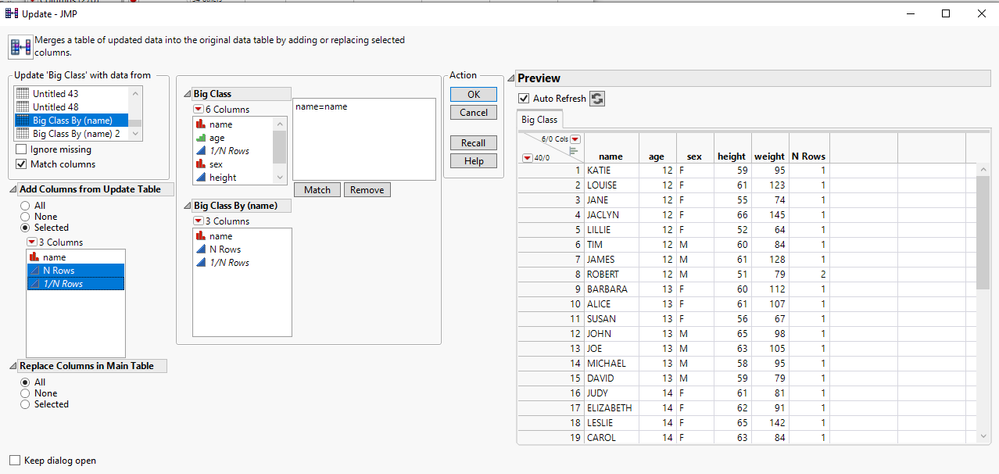Image resolution: width=999 pixels, height=474 pixels.
Task: Select sex column in Big Class list
Action: click(216, 164)
